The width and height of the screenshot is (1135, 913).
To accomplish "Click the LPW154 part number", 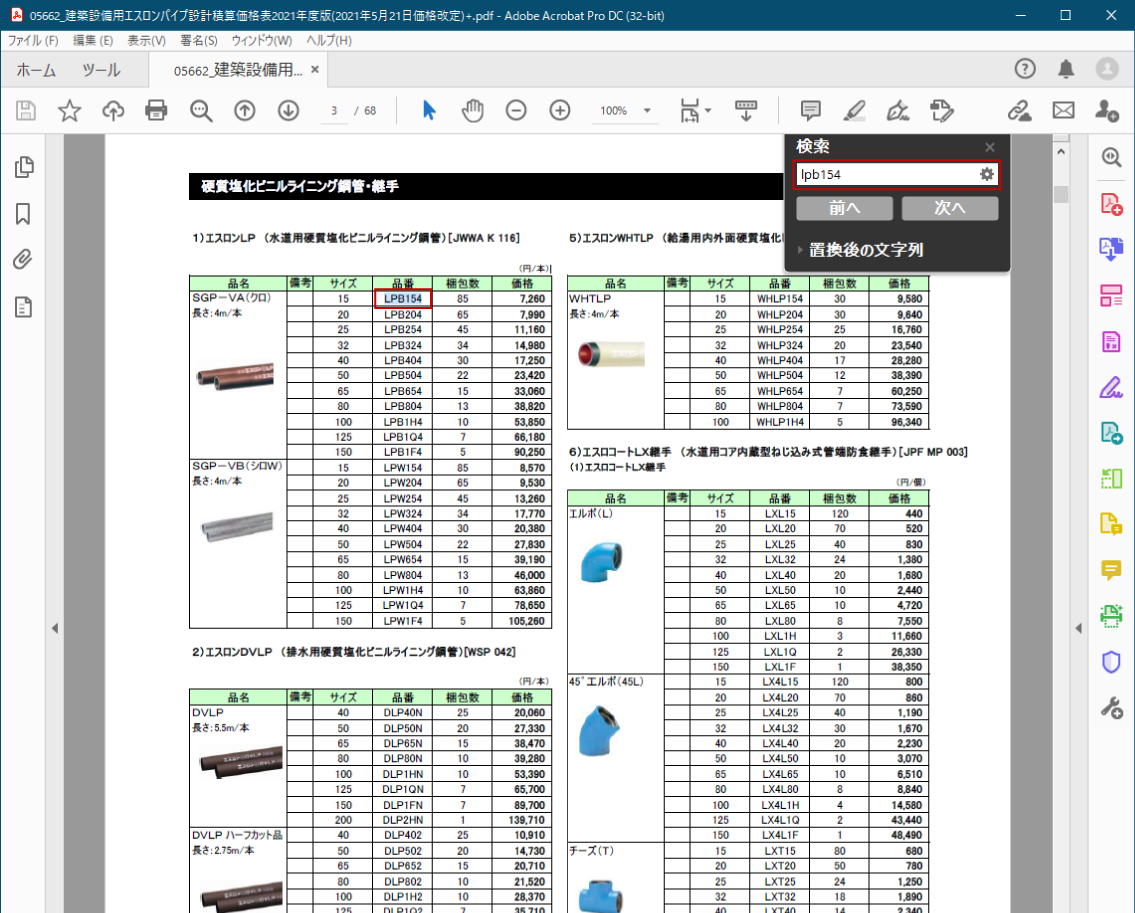I will 402,468.
